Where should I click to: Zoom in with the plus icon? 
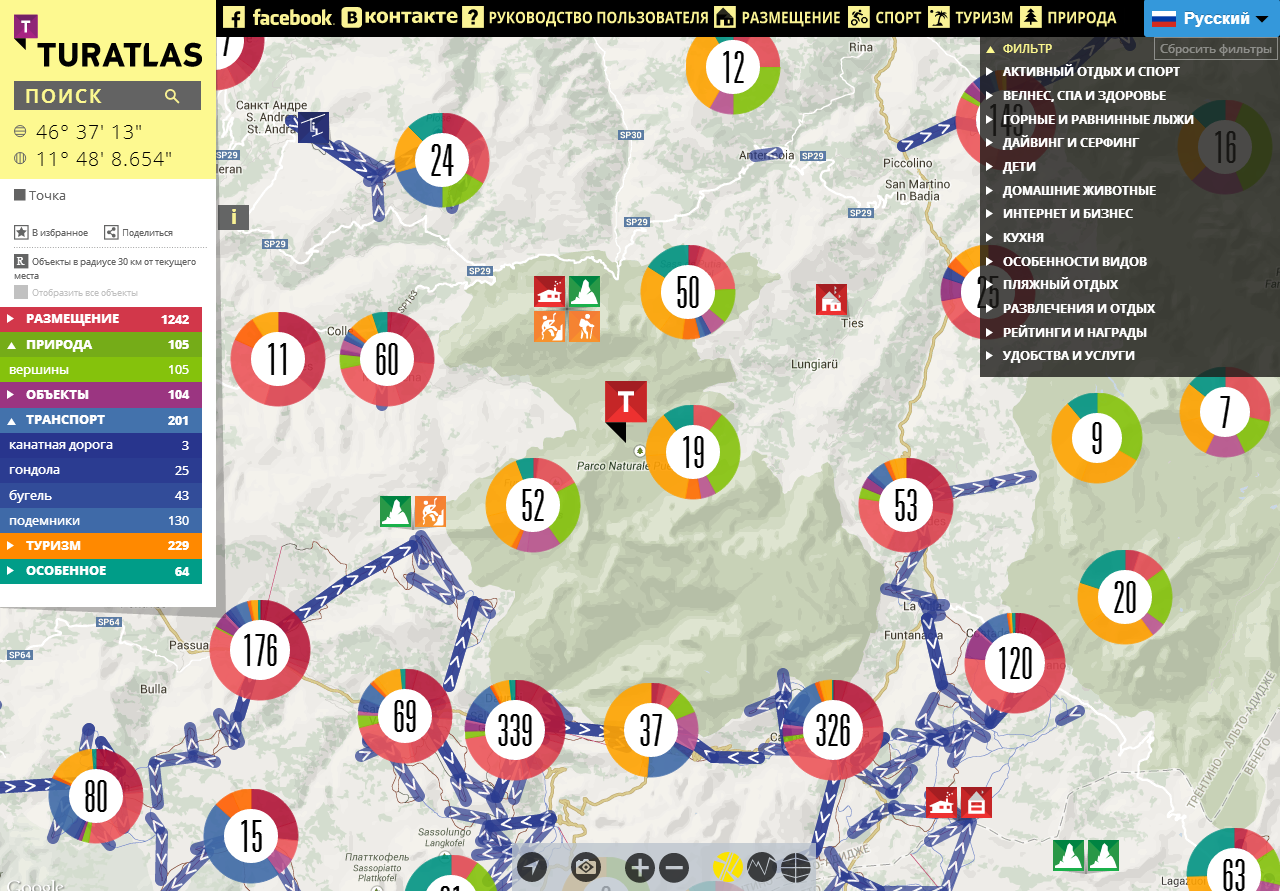click(x=640, y=867)
